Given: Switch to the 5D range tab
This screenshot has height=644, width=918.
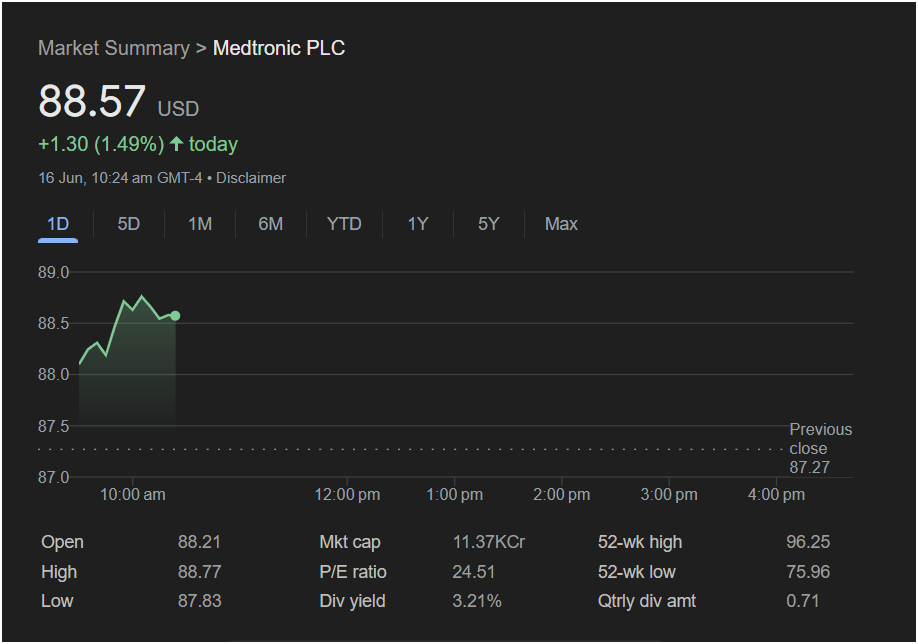Looking at the screenshot, I should point(128,224).
